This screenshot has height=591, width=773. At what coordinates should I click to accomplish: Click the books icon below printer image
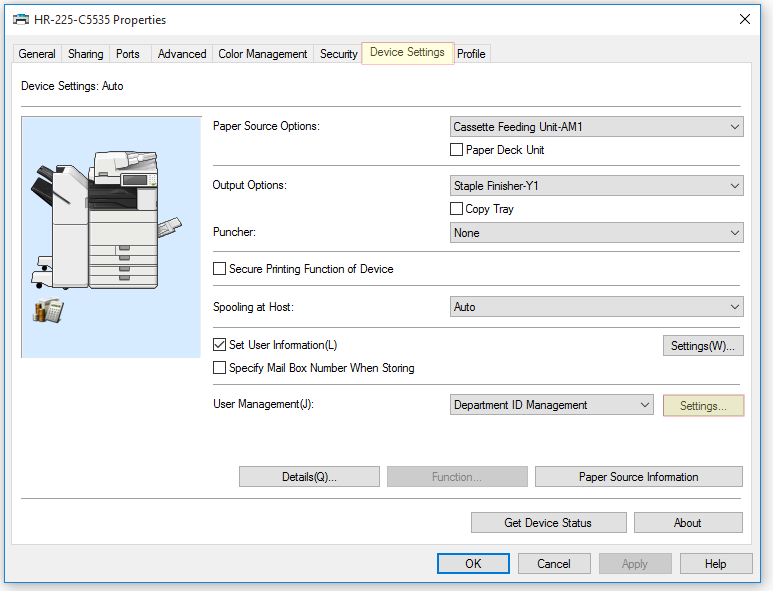[x=46, y=311]
